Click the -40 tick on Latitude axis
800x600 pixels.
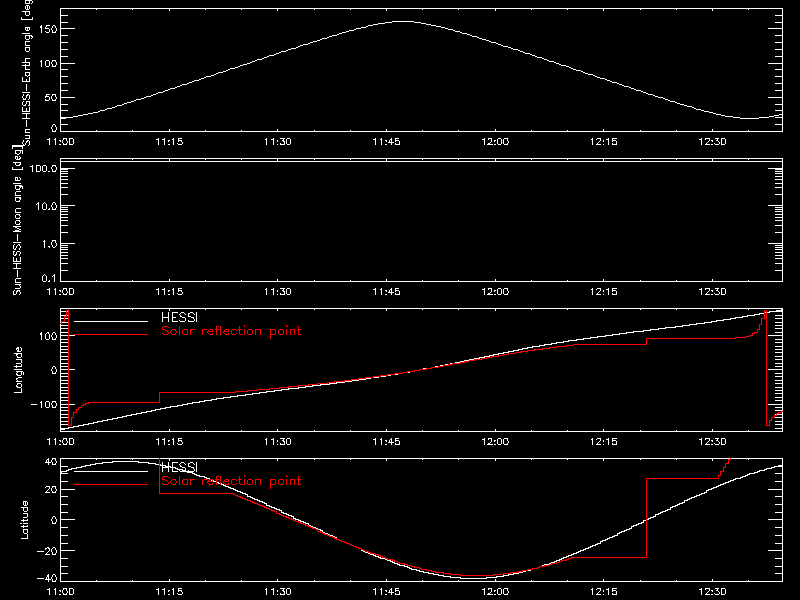pyautogui.click(x=47, y=579)
